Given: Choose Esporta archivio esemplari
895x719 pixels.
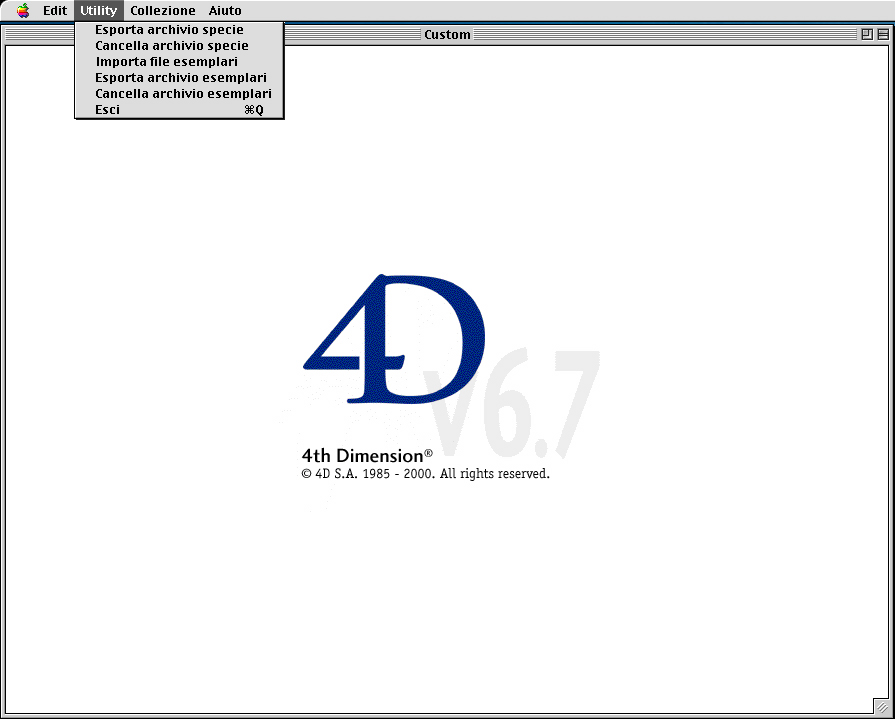Looking at the screenshot, I should [179, 78].
